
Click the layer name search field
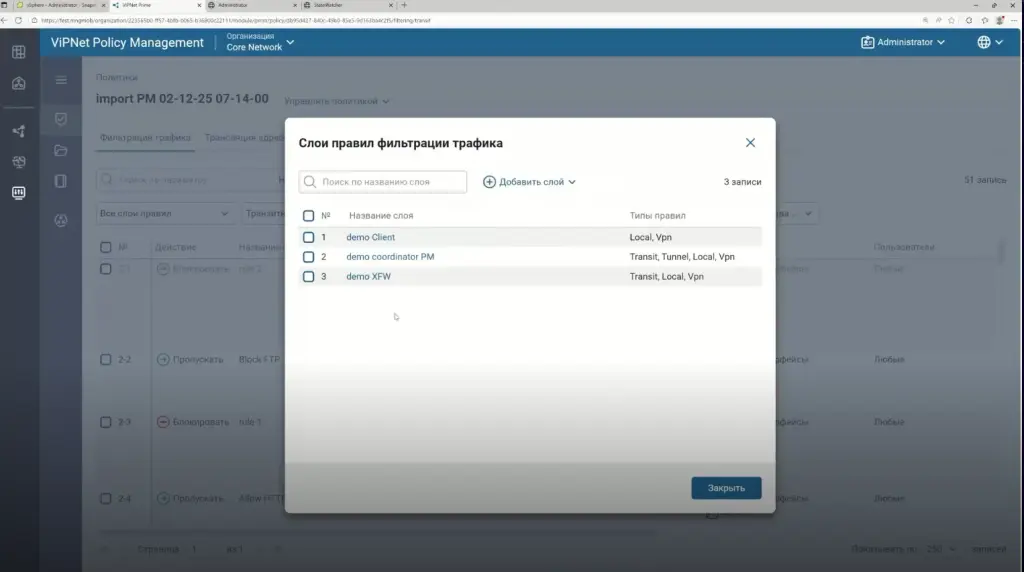point(383,182)
